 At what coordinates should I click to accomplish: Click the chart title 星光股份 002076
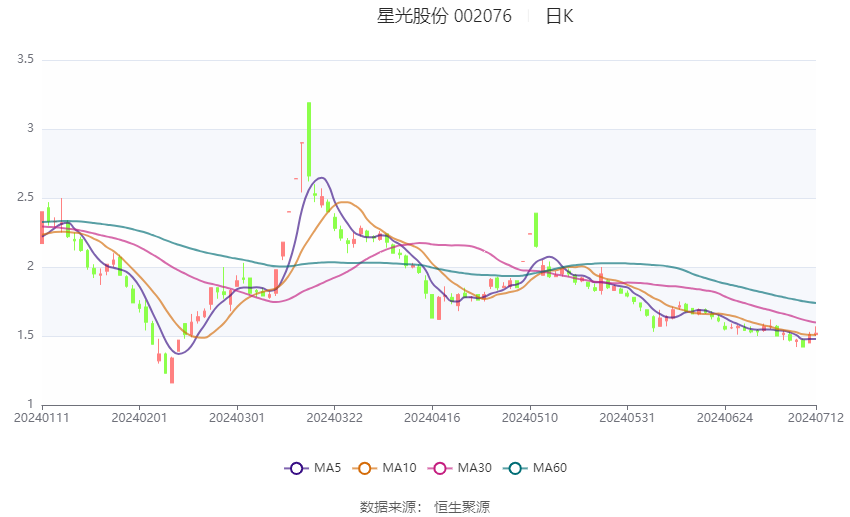click(x=444, y=16)
